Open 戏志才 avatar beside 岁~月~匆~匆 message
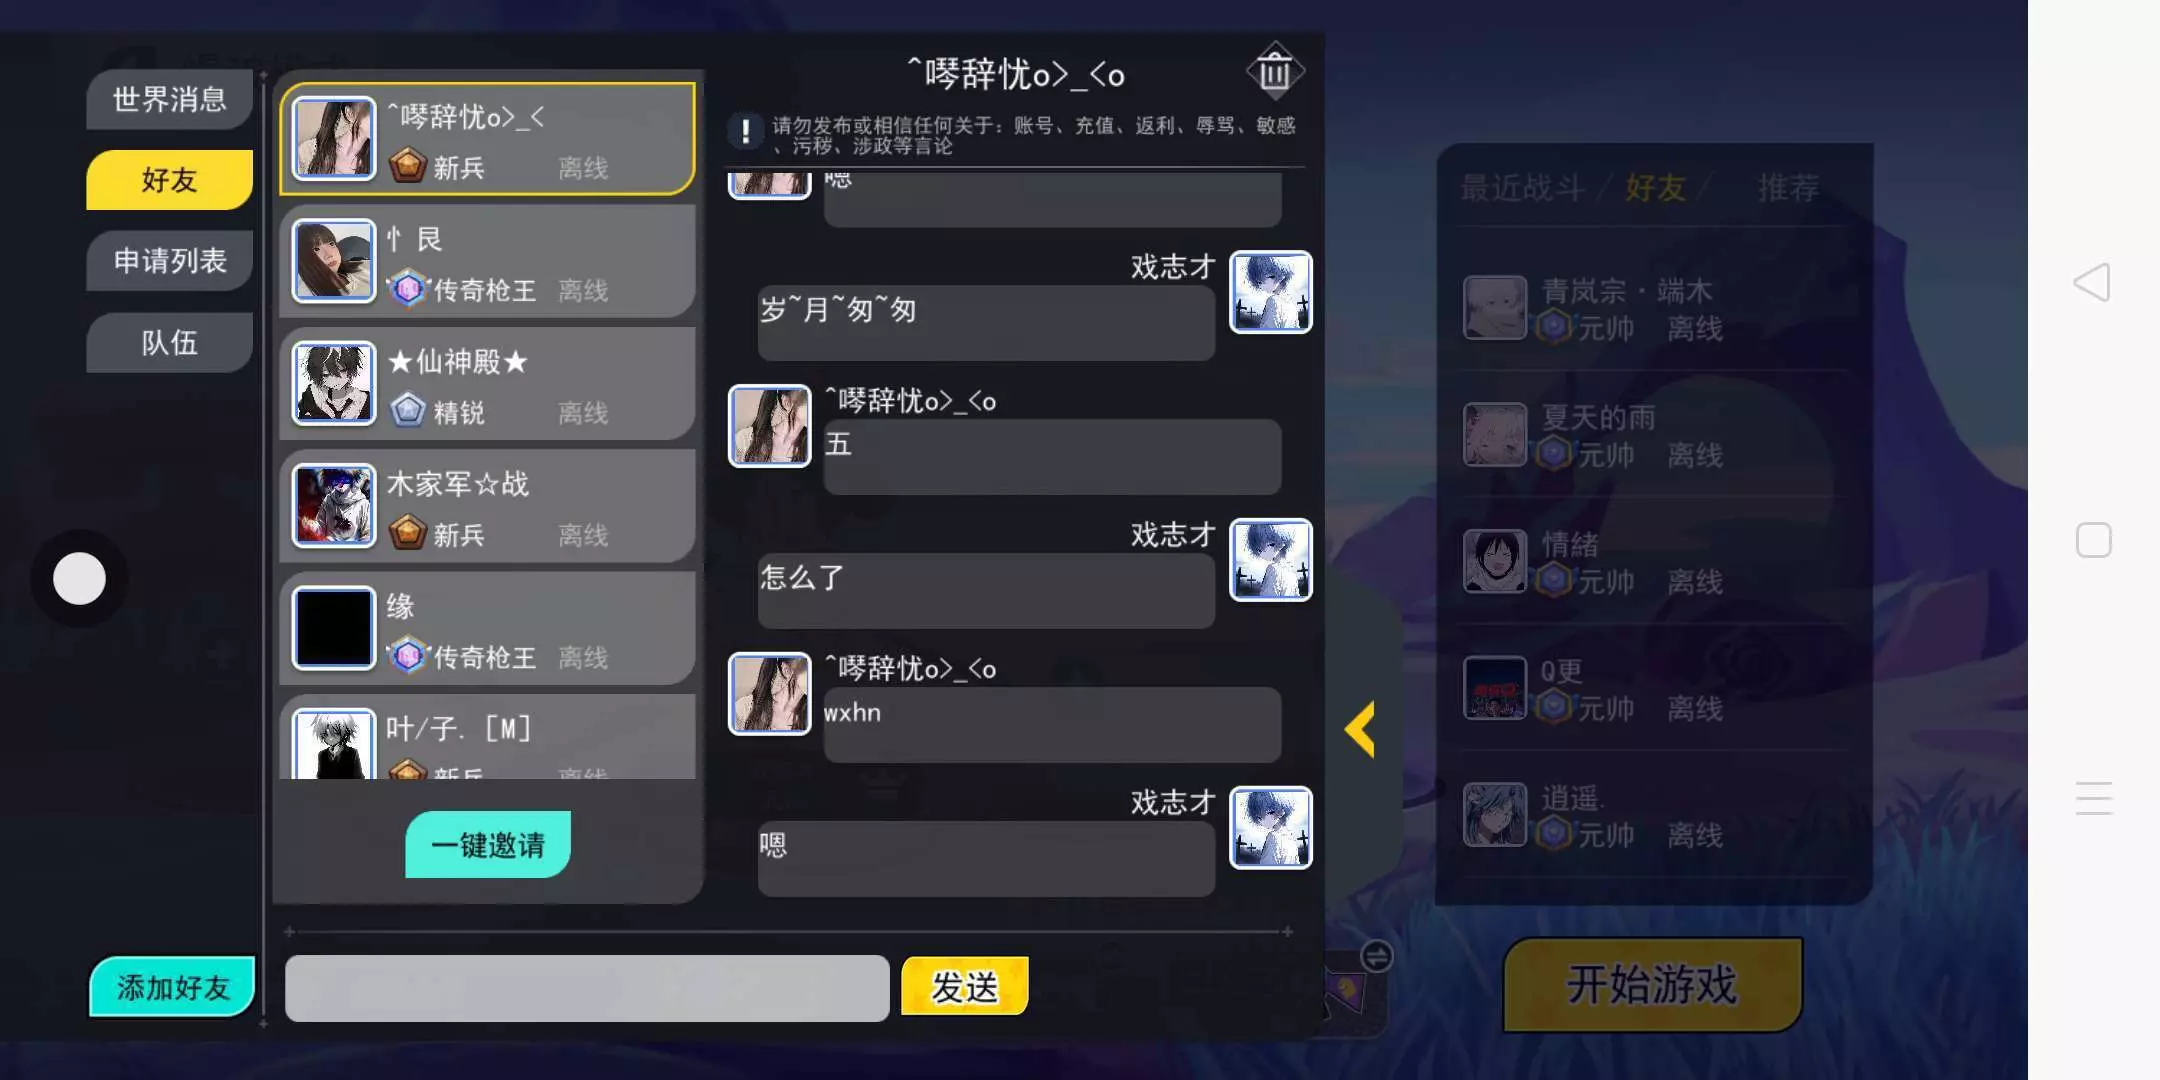 1270,292
